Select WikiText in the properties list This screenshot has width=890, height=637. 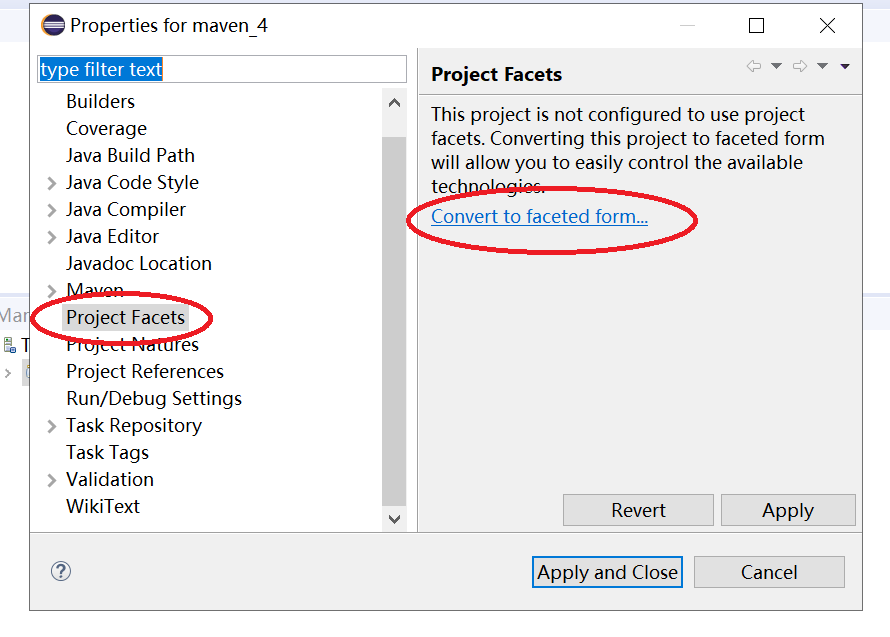coord(103,506)
